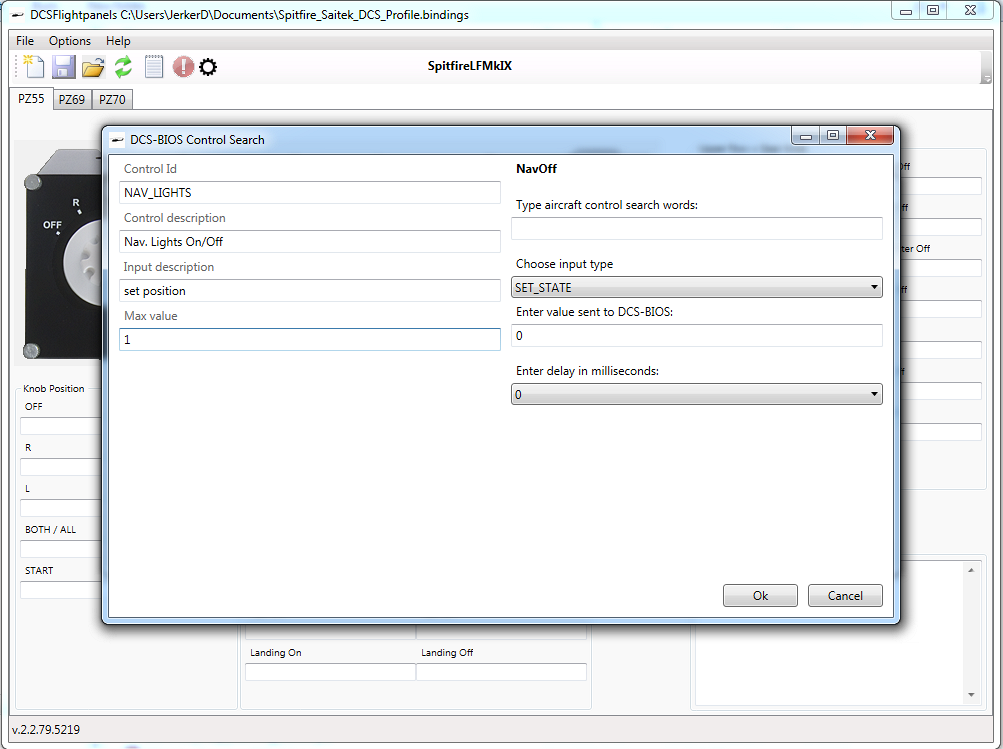This screenshot has width=1003, height=749.
Task: Switch to the PZ70 tab
Action: pyautogui.click(x=112, y=100)
